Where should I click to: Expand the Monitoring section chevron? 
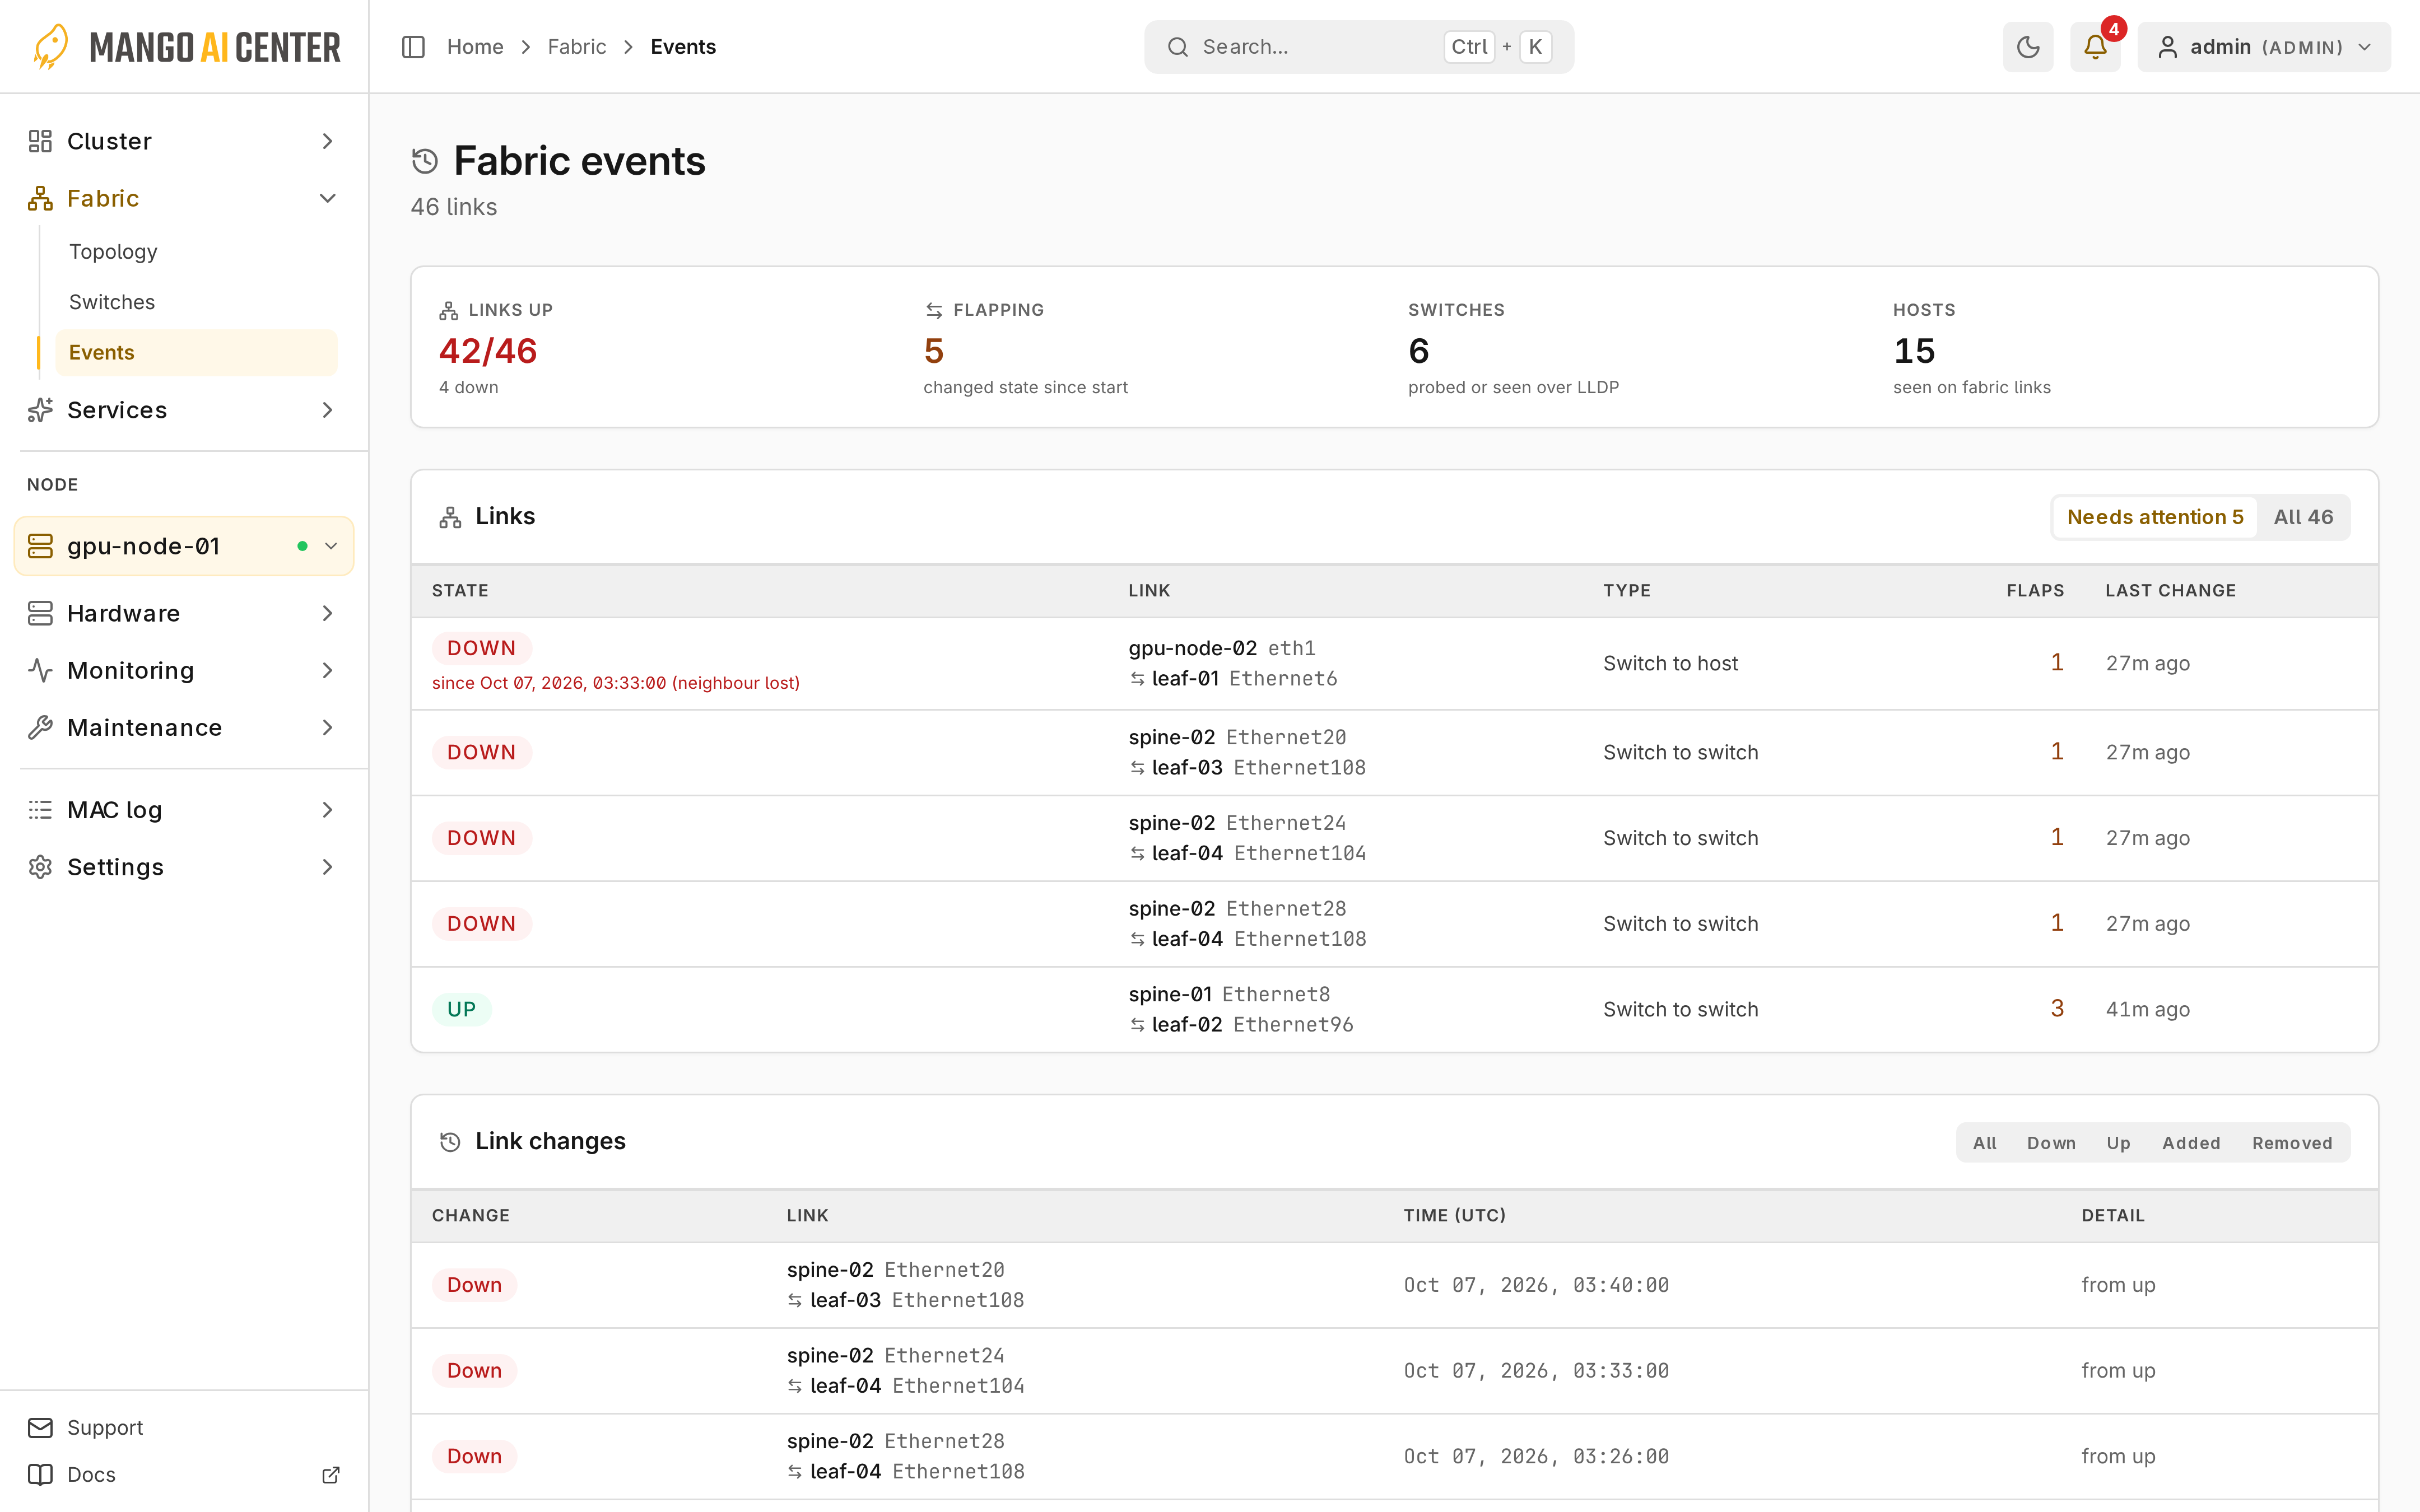click(x=327, y=670)
